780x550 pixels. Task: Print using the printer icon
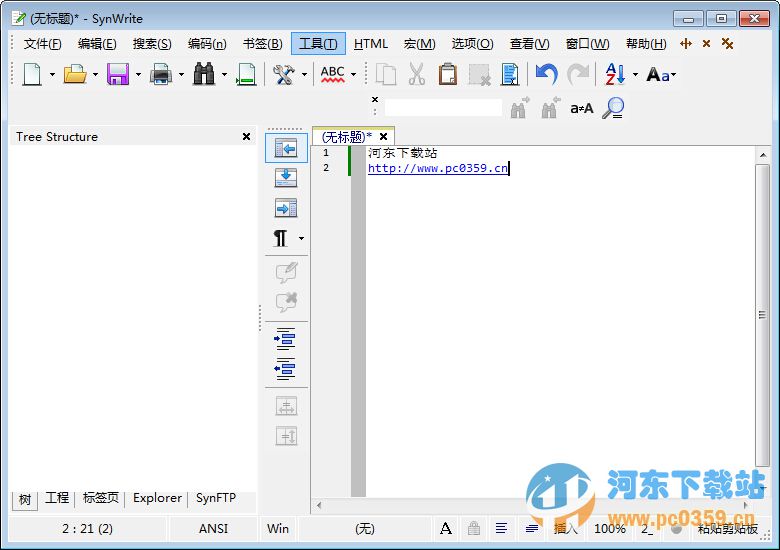(x=161, y=75)
